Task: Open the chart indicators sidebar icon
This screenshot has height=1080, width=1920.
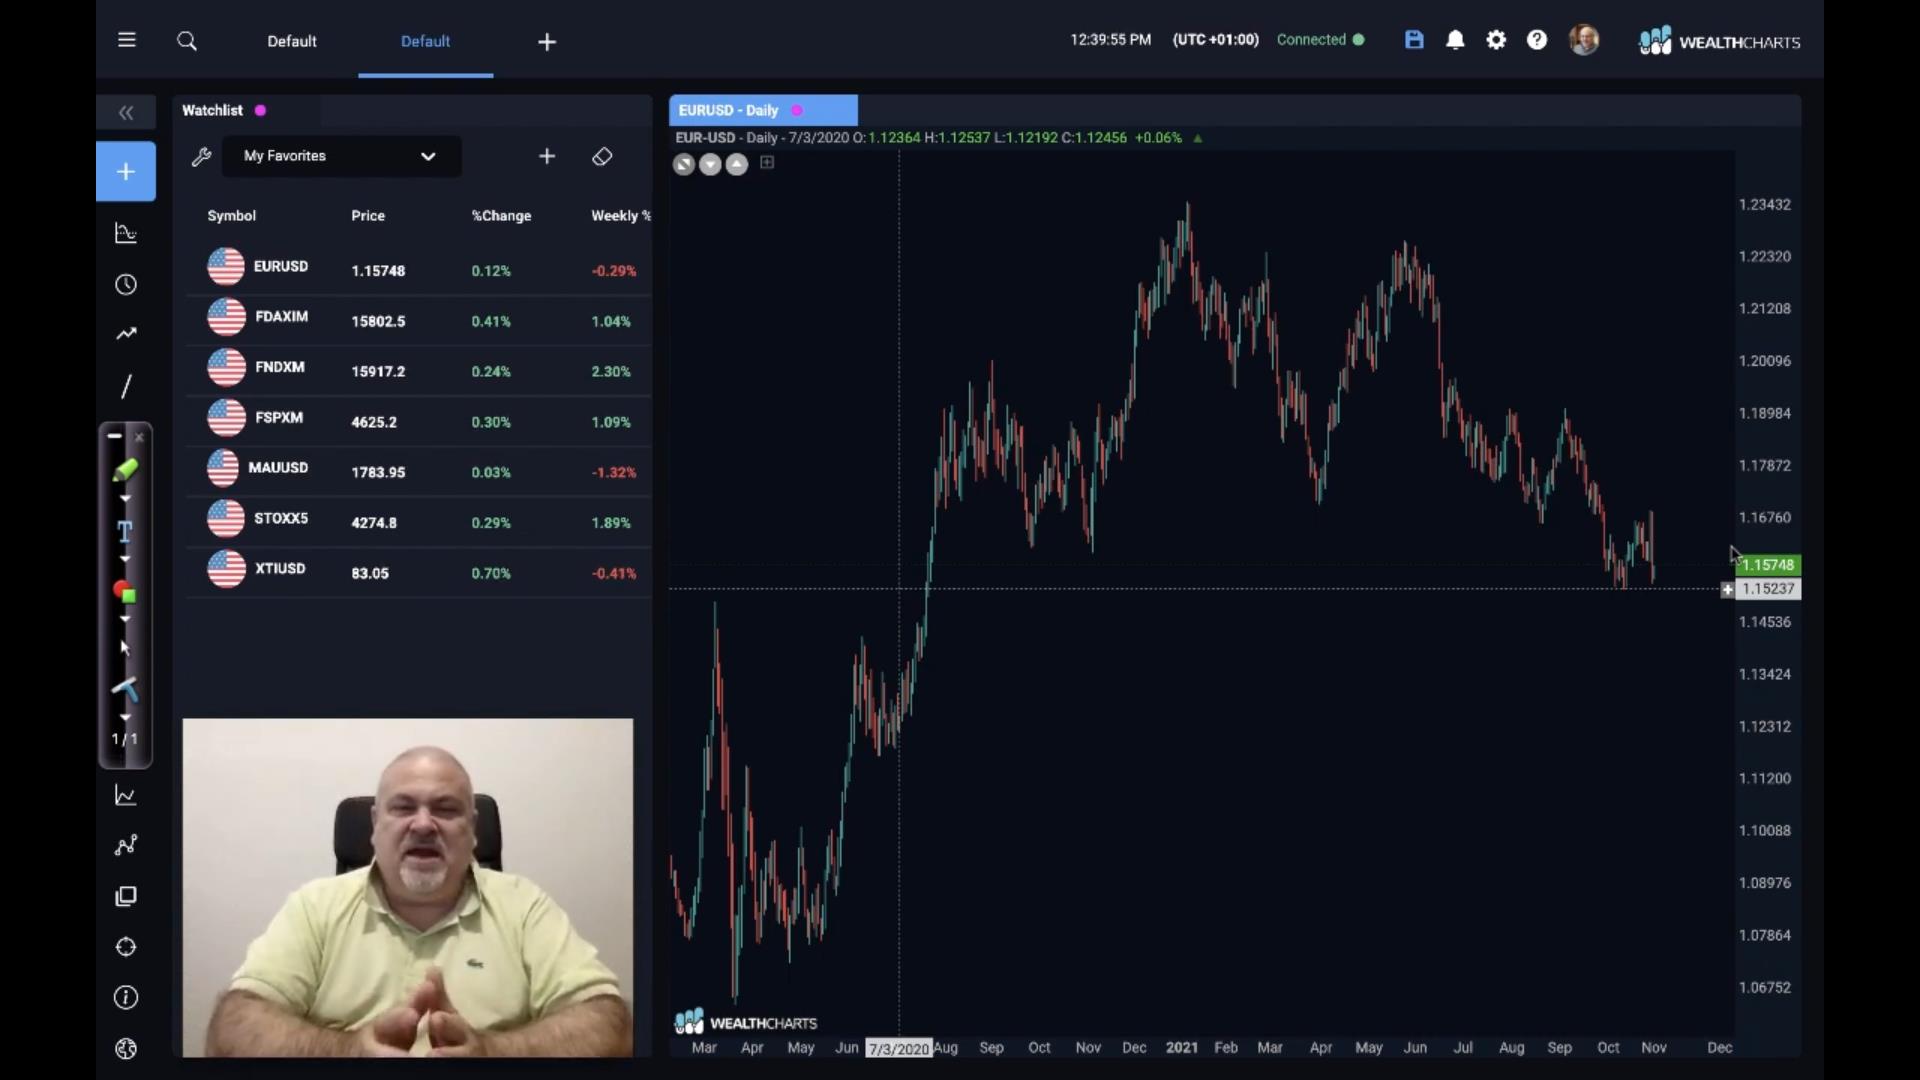Action: coord(126,234)
